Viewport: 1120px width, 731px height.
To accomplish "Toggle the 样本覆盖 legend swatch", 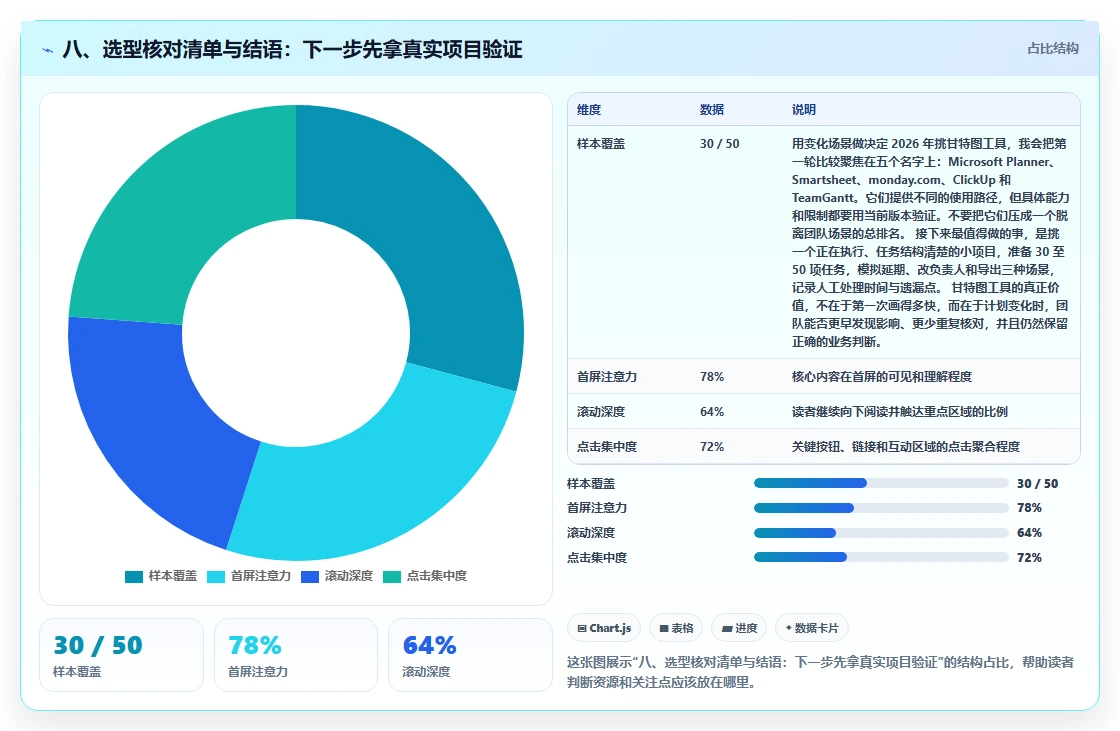I will point(134,577).
